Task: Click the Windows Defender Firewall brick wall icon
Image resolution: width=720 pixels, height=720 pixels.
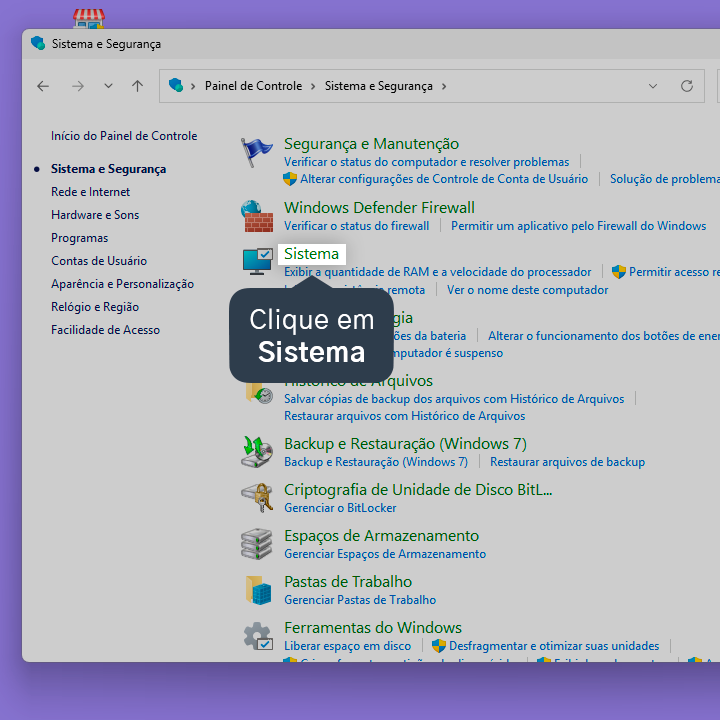Action: (x=257, y=216)
